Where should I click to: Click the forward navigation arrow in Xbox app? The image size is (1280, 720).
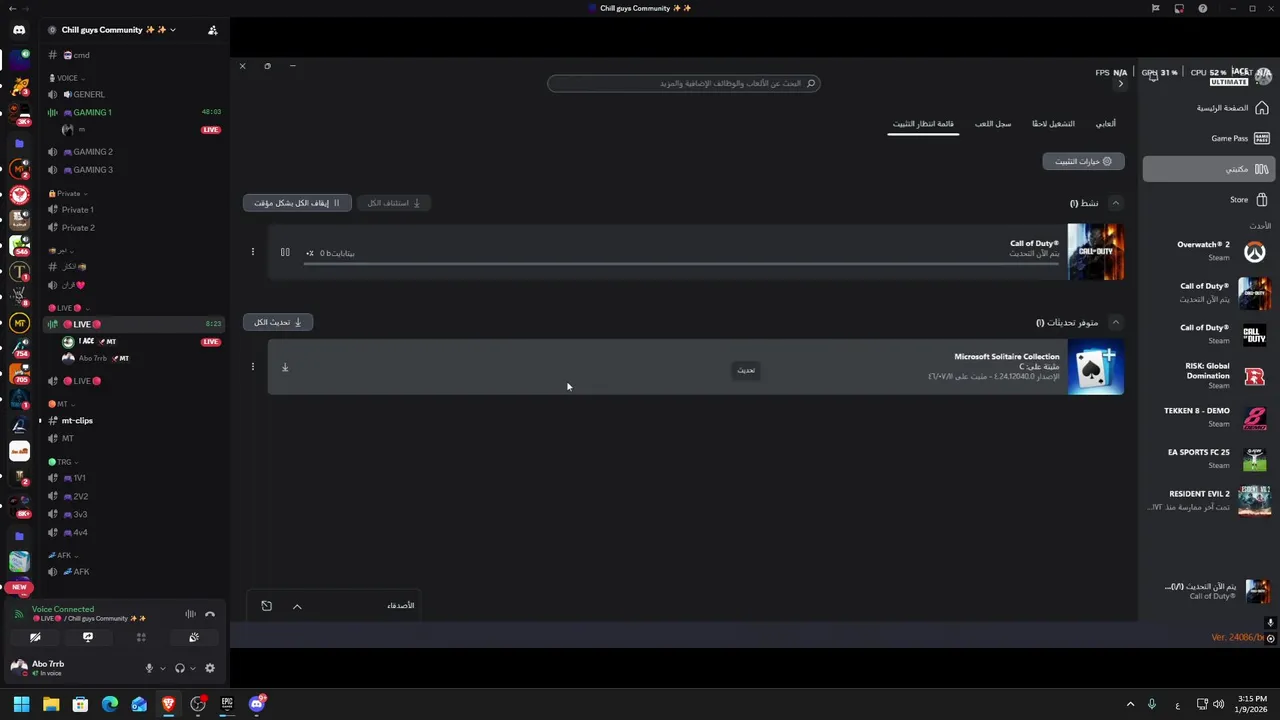click(1120, 84)
